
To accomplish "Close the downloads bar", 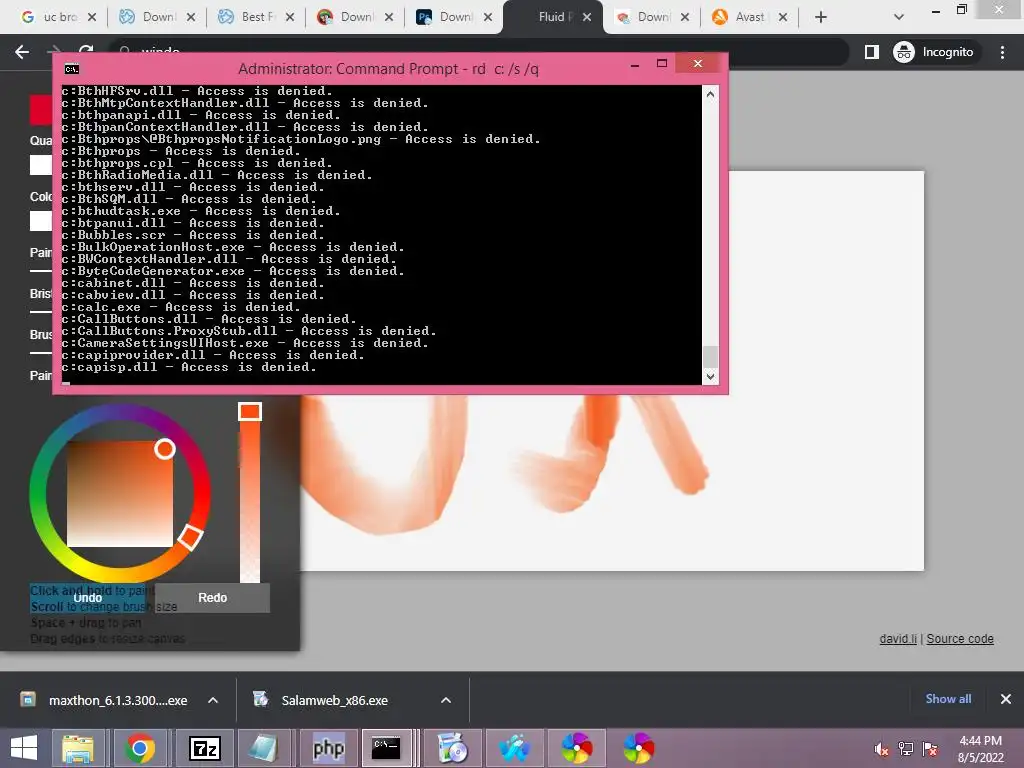I will coord(1006,699).
